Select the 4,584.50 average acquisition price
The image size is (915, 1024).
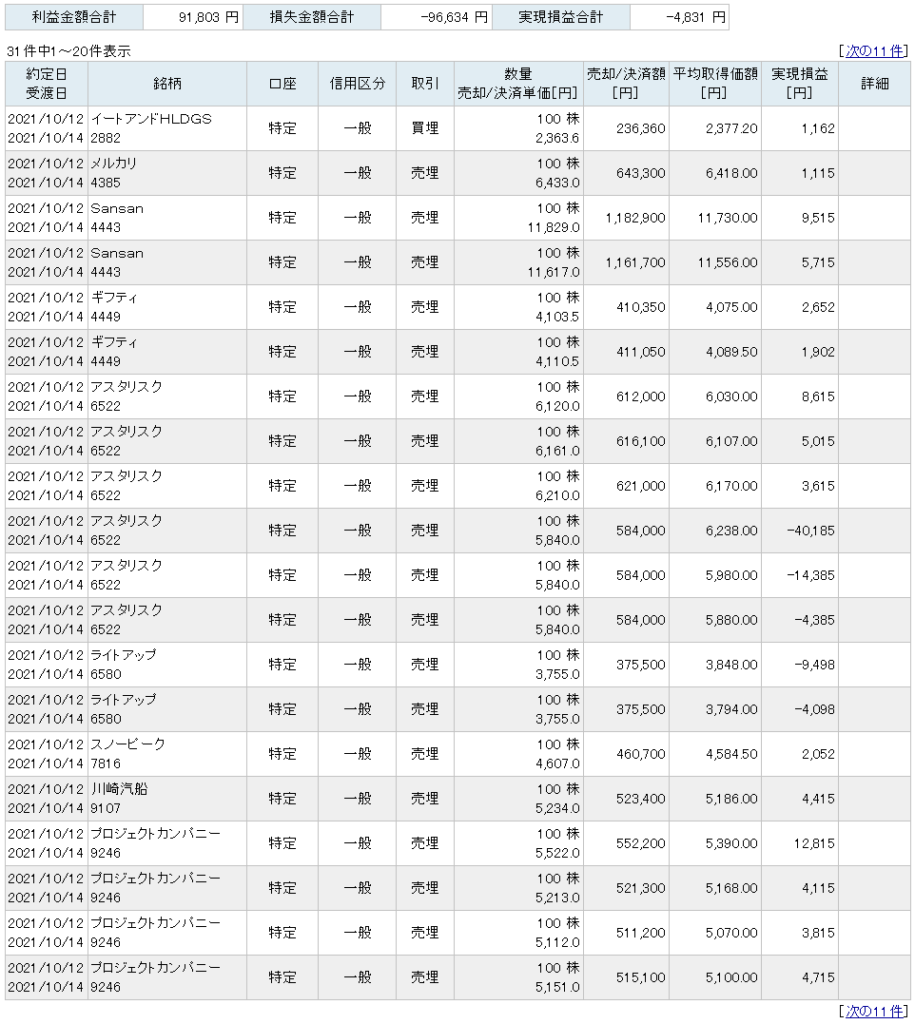tap(731, 754)
